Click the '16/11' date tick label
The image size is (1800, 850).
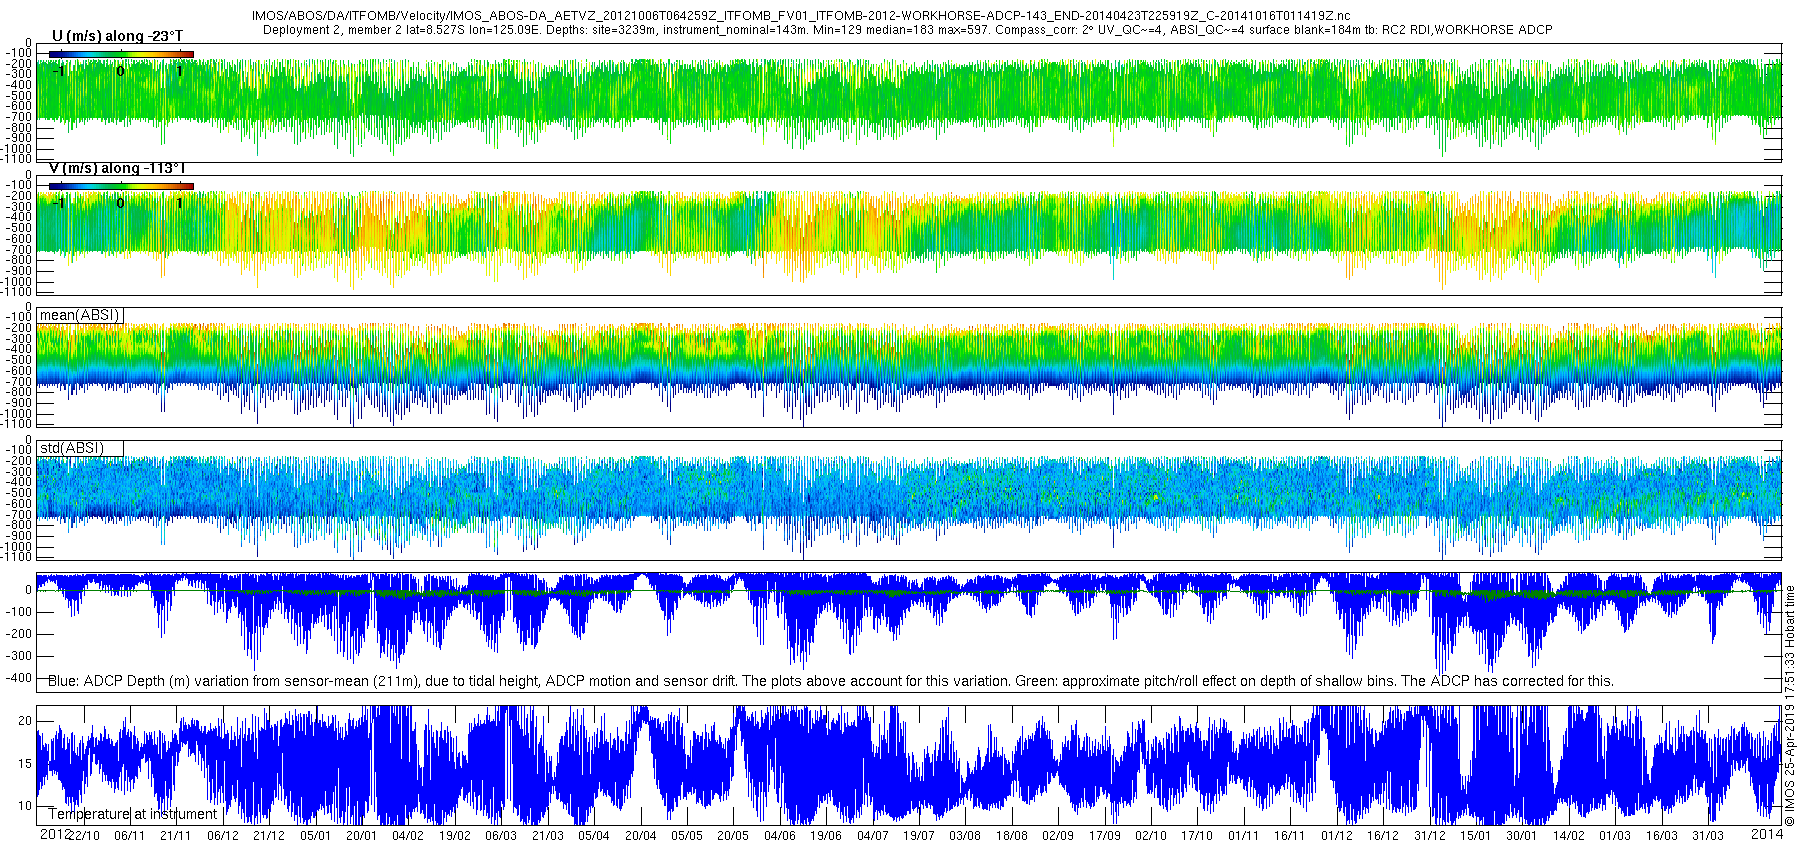coord(1289,836)
